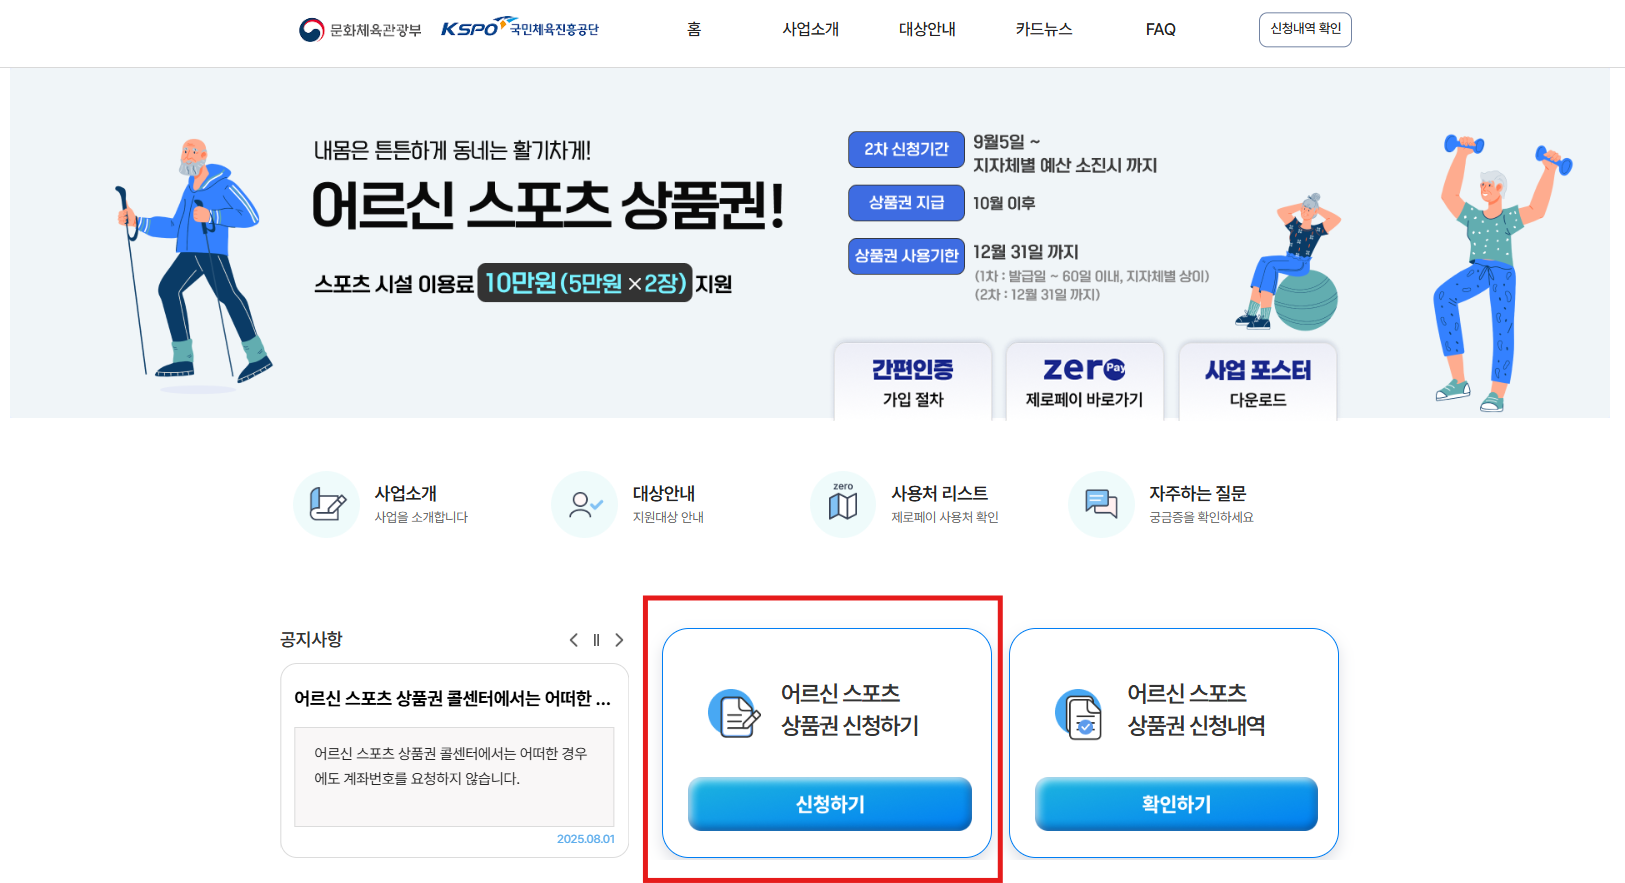Image resolution: width=1625 pixels, height=883 pixels.
Task: Open the 사업소개 top menu item
Action: click(811, 30)
